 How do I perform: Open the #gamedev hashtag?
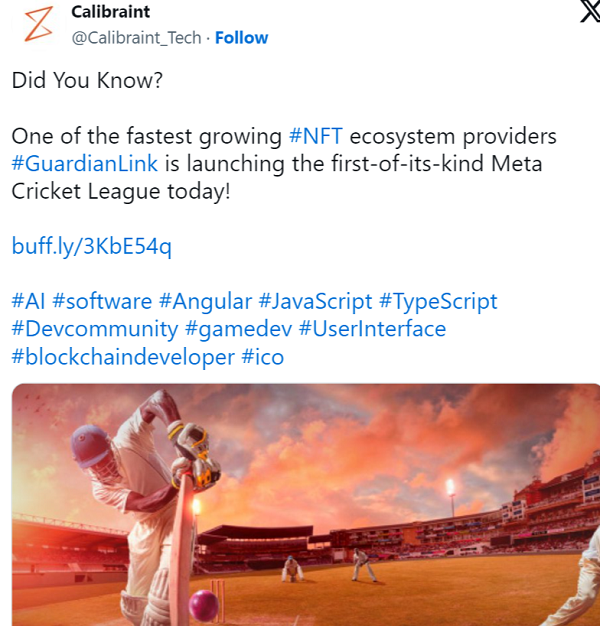(238, 329)
